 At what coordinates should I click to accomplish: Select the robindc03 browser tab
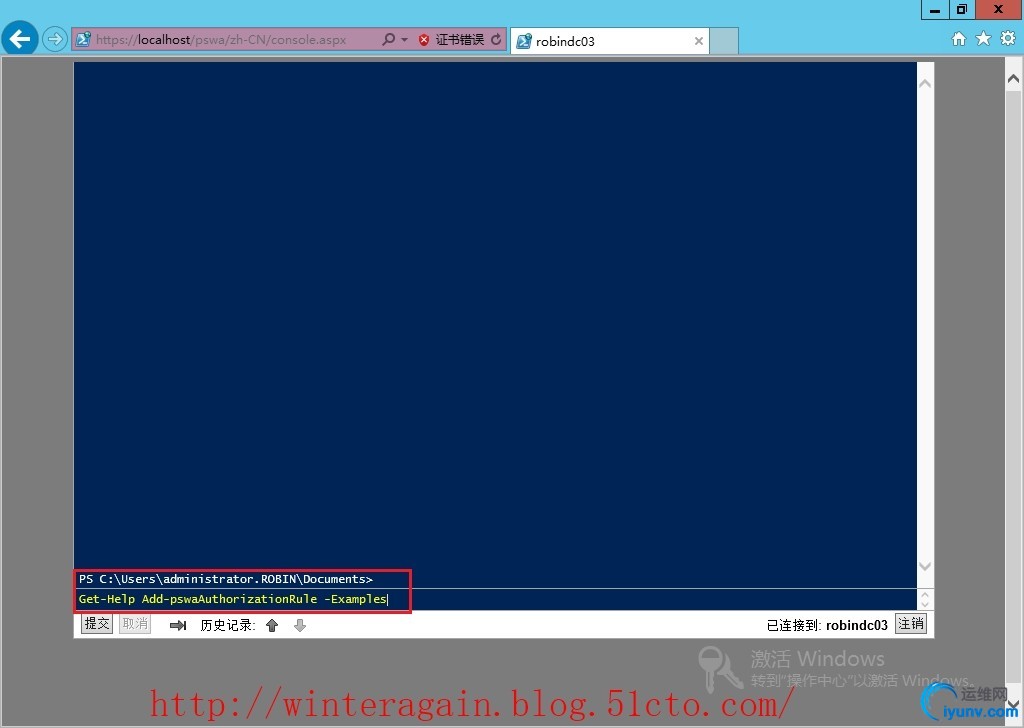click(609, 41)
